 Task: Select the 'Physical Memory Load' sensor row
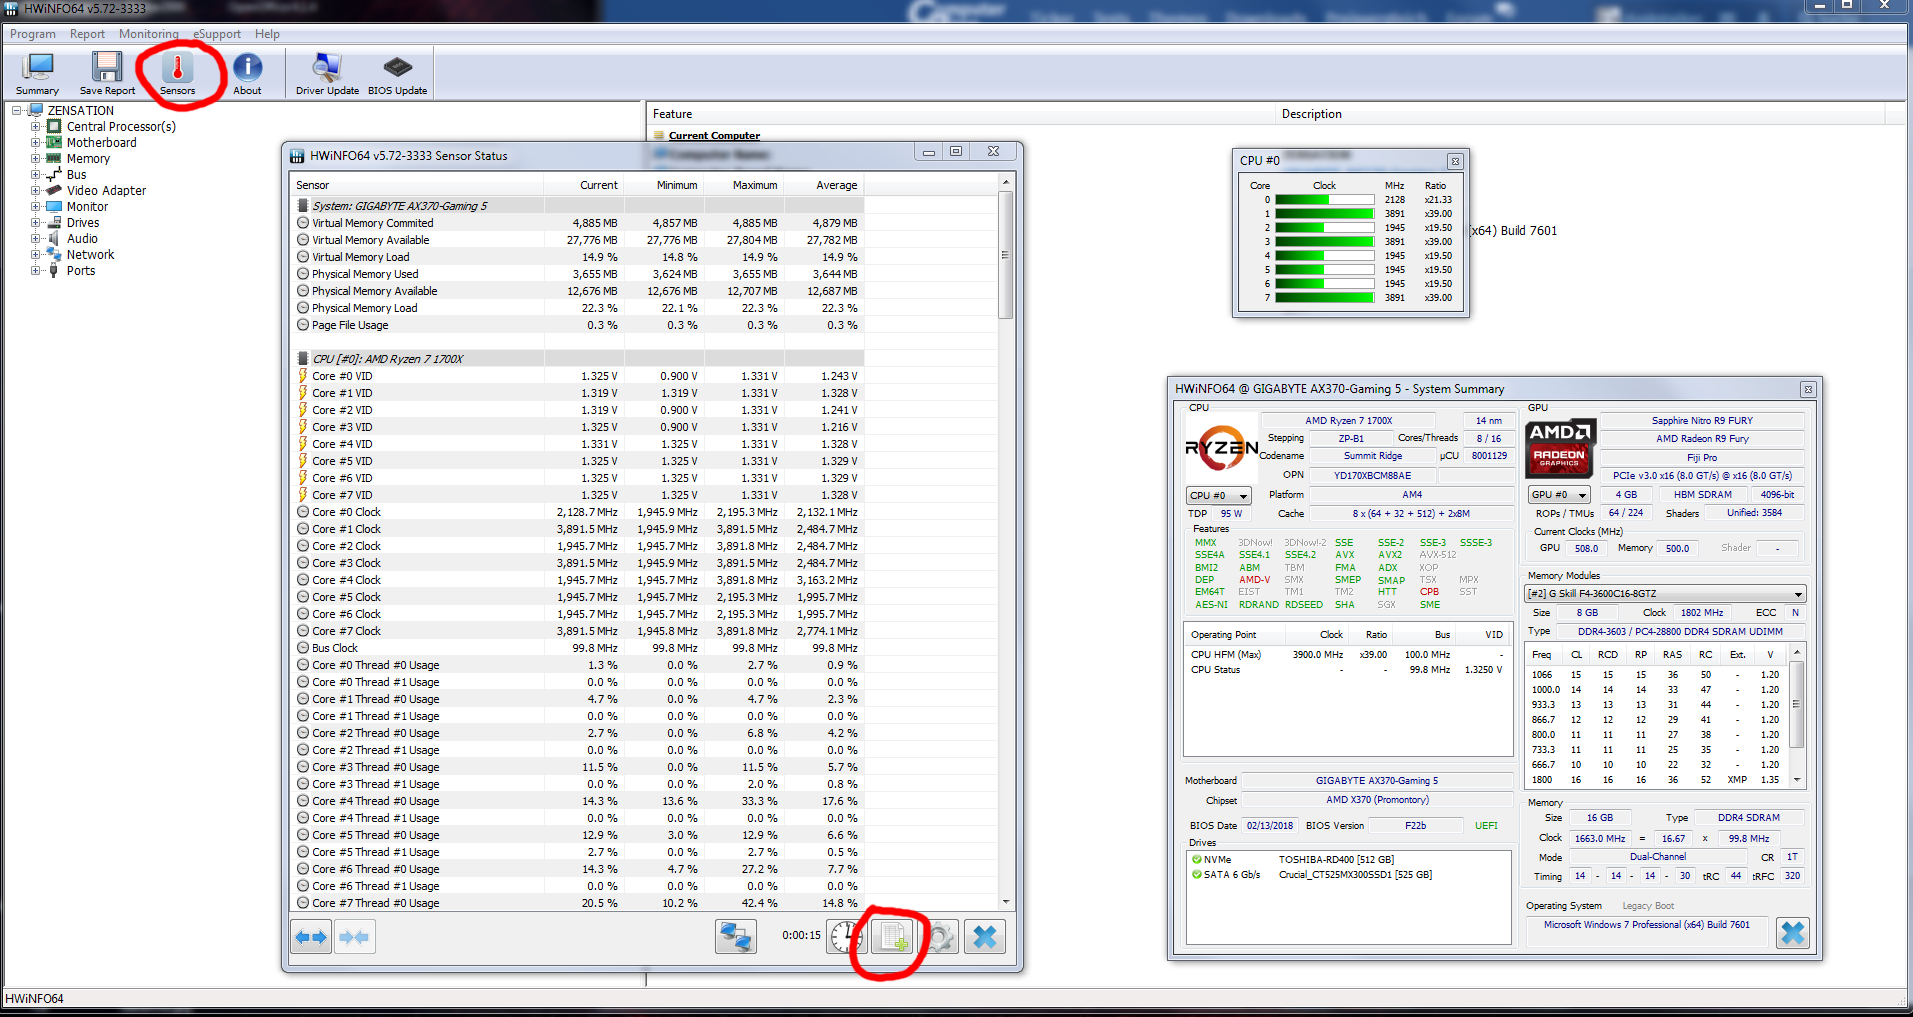tap(578, 308)
